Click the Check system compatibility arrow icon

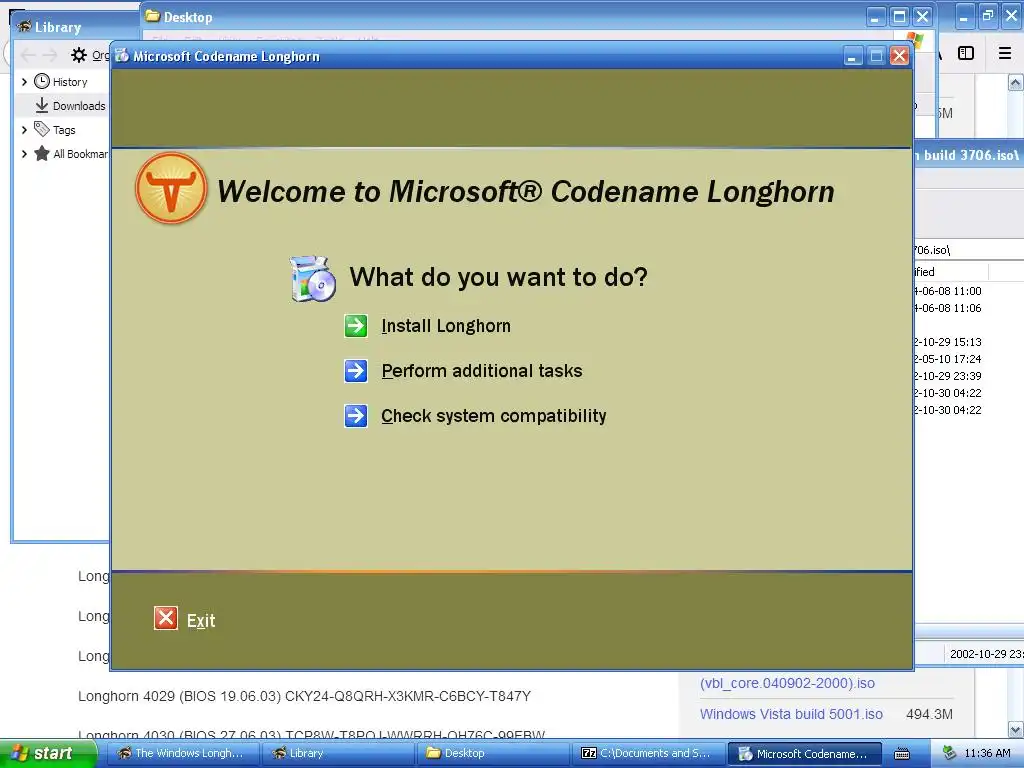point(356,415)
